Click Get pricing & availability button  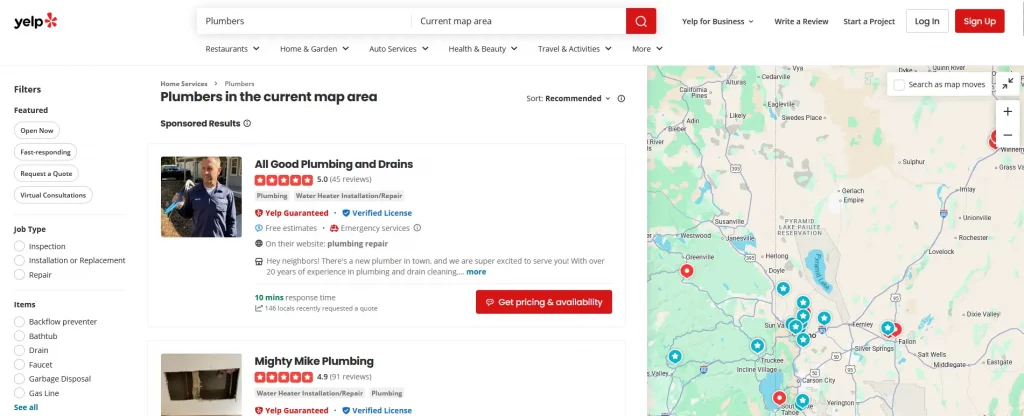tap(544, 302)
